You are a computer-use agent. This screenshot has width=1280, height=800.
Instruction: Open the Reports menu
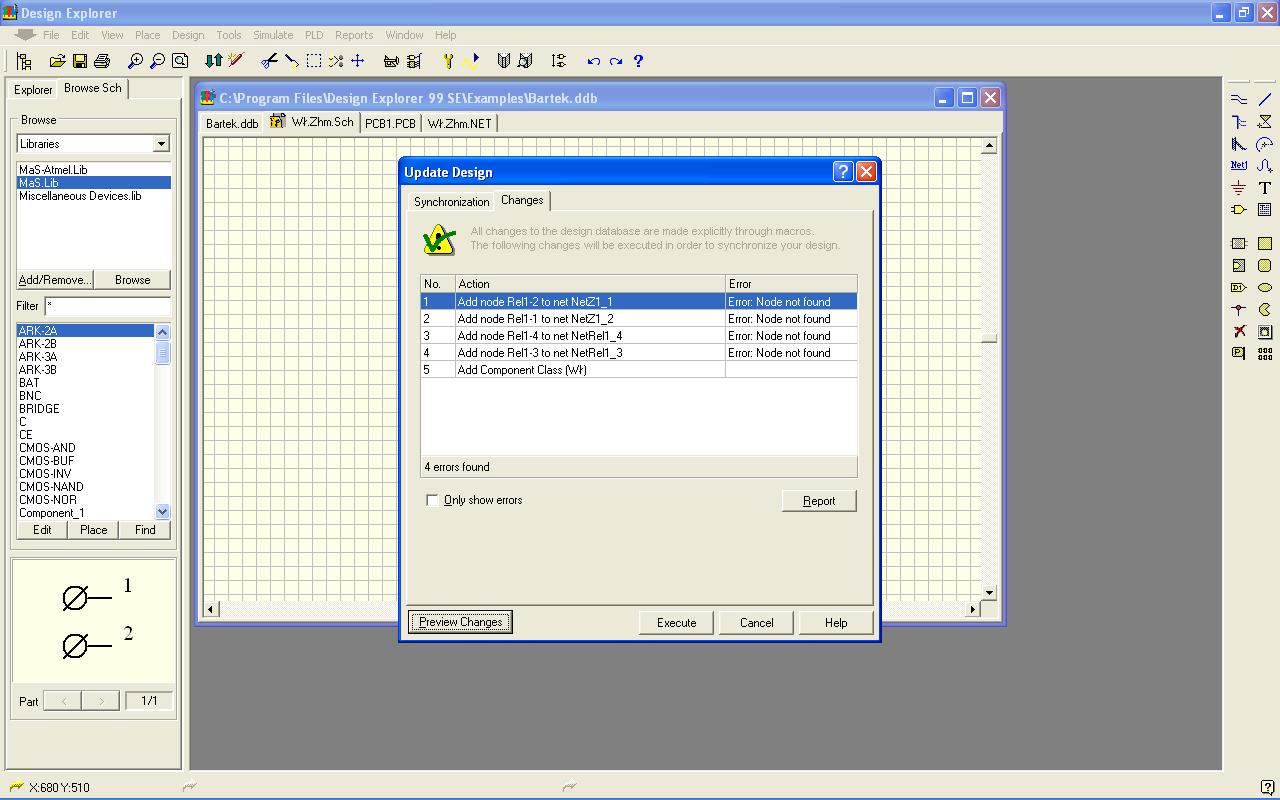(x=354, y=35)
